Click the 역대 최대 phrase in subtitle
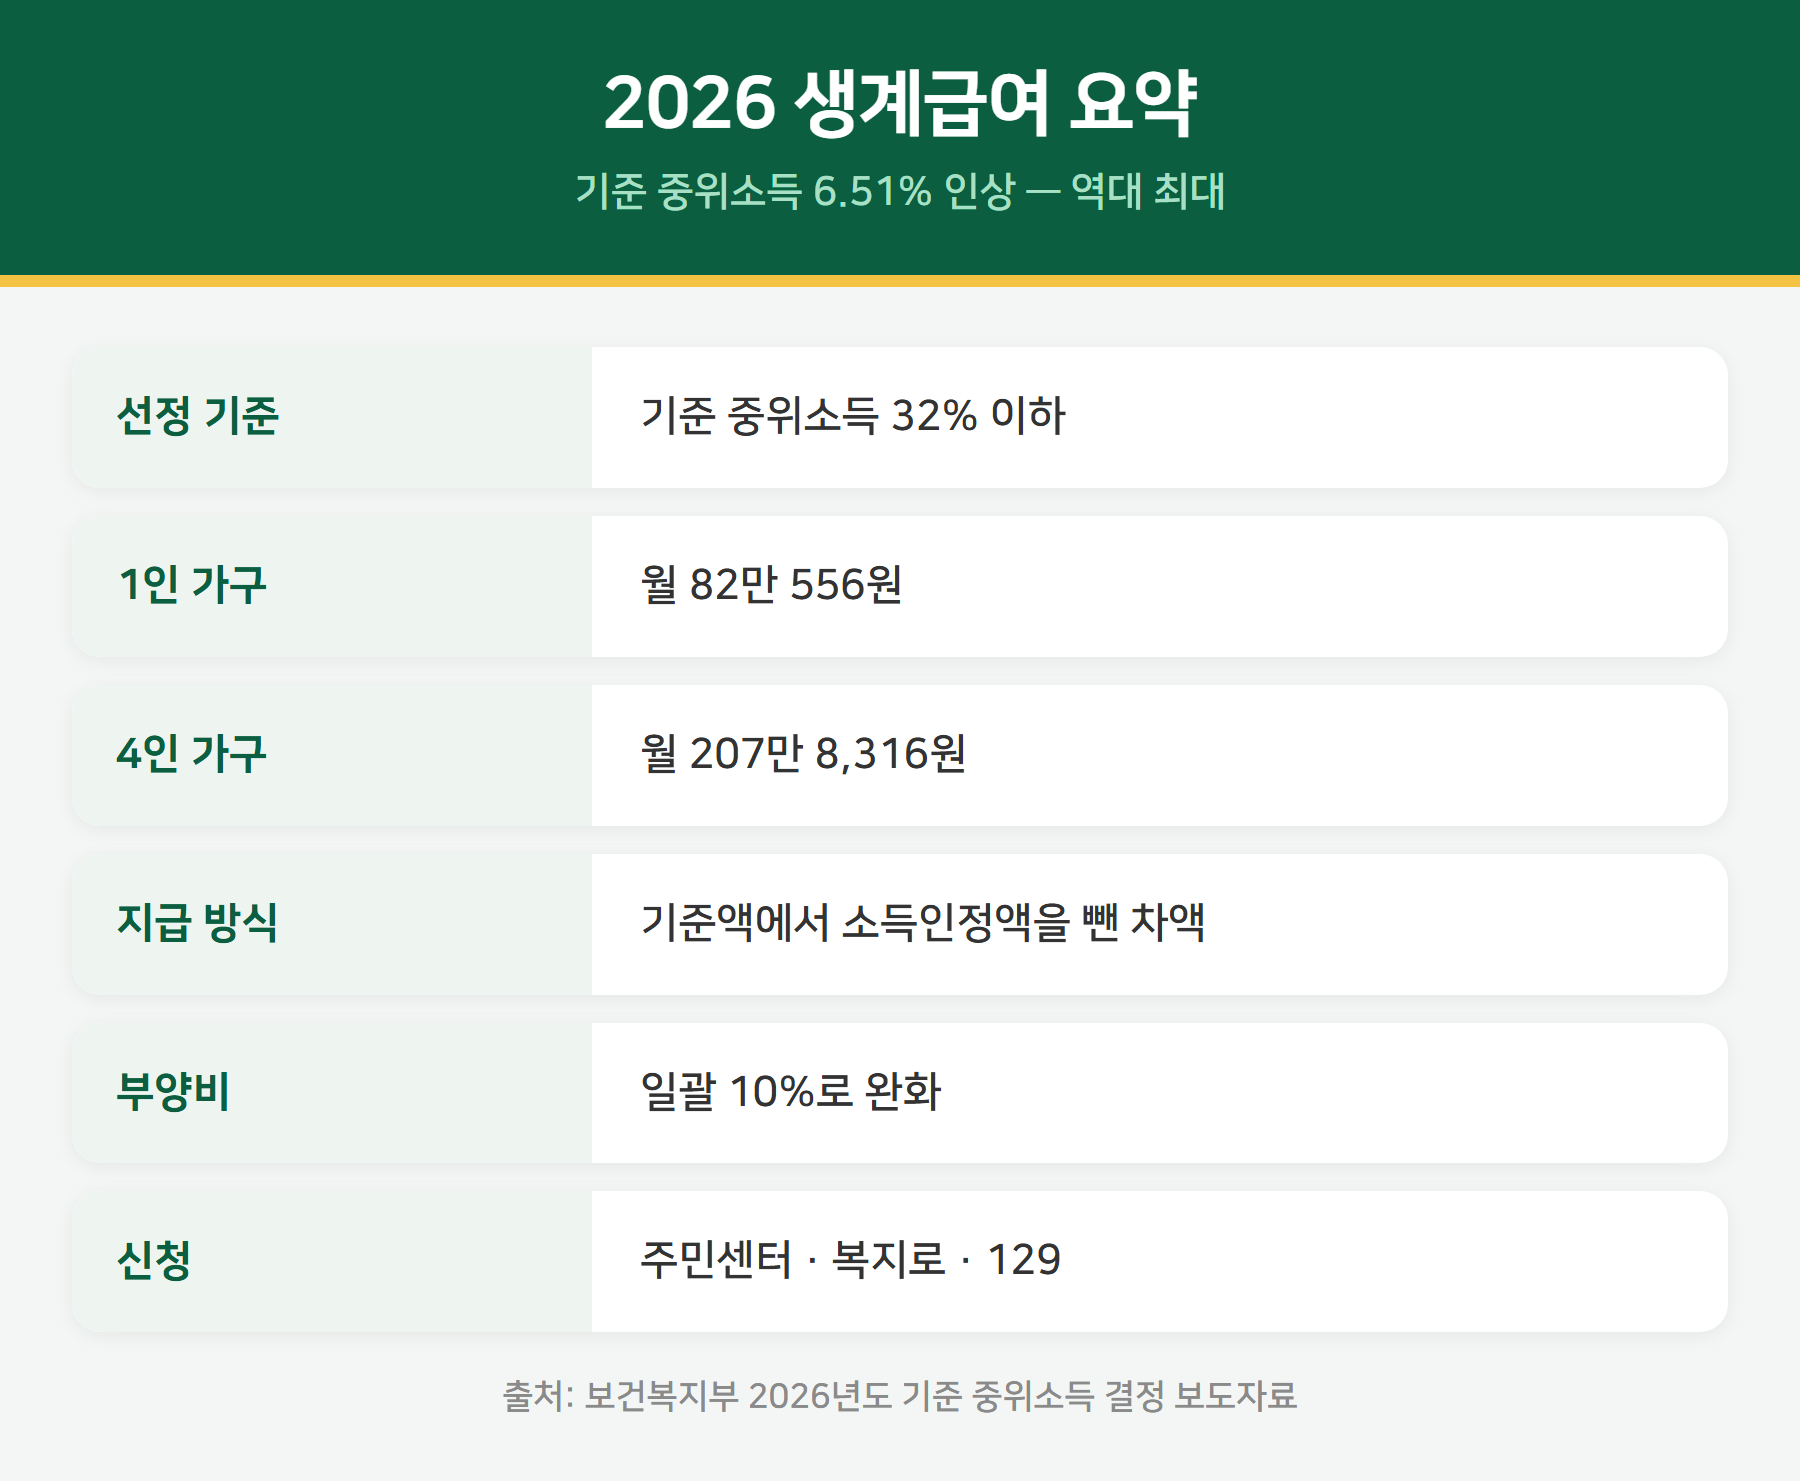The width and height of the screenshot is (1800, 1481). [1148, 190]
